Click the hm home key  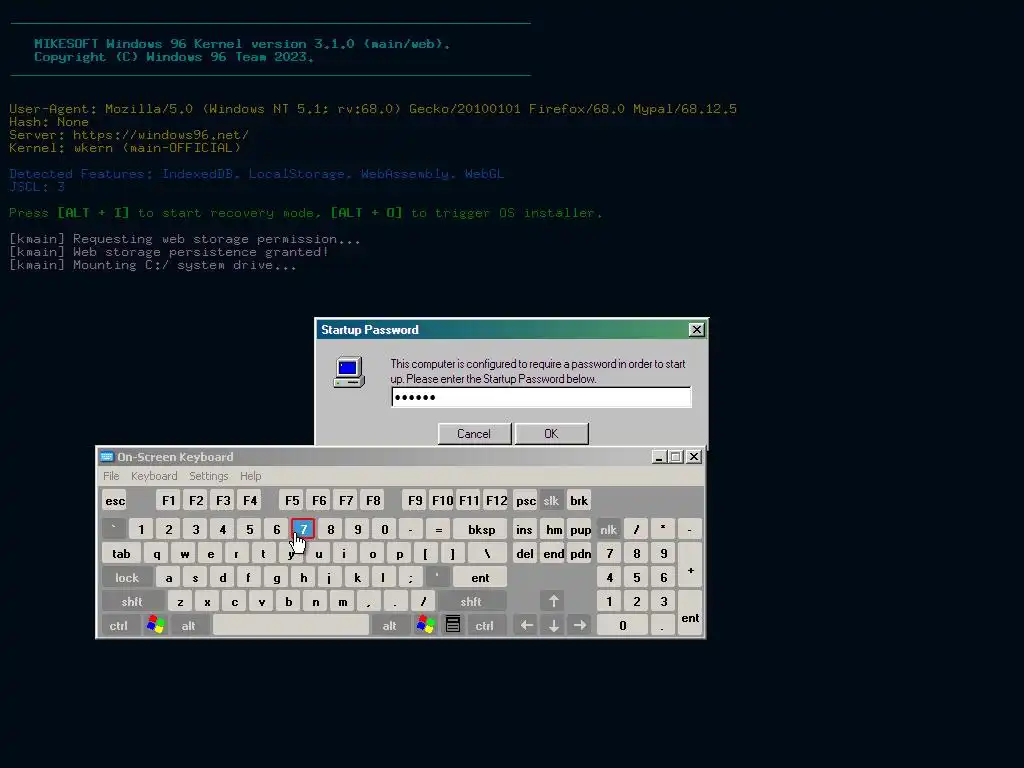[x=554, y=529]
